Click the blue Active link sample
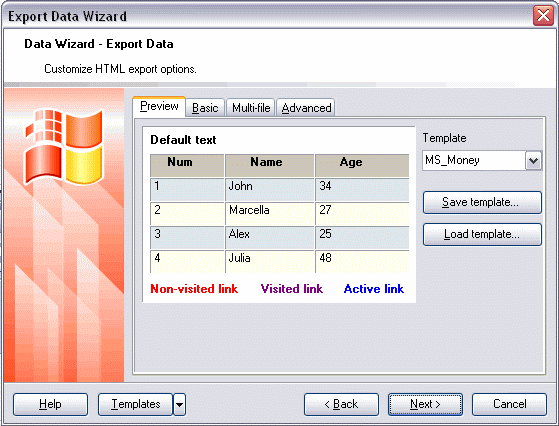This screenshot has height=426, width=559. pos(374,289)
